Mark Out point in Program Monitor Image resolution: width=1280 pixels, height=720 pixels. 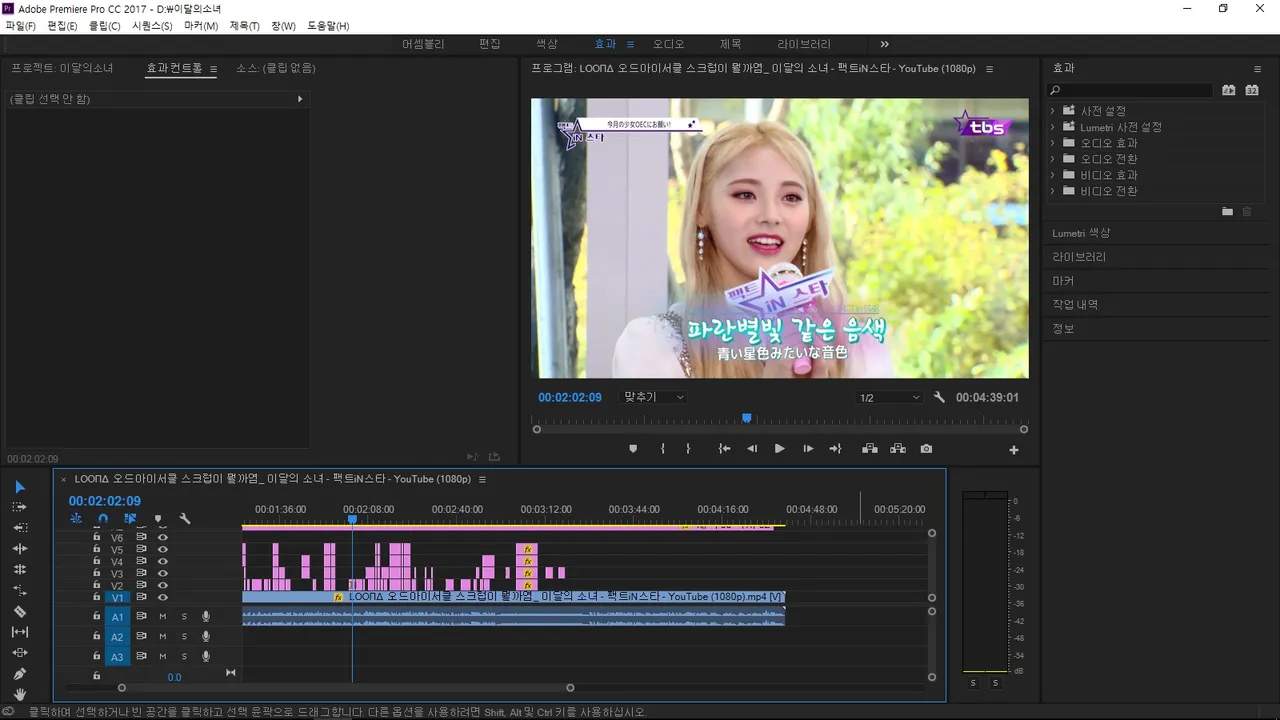point(688,449)
